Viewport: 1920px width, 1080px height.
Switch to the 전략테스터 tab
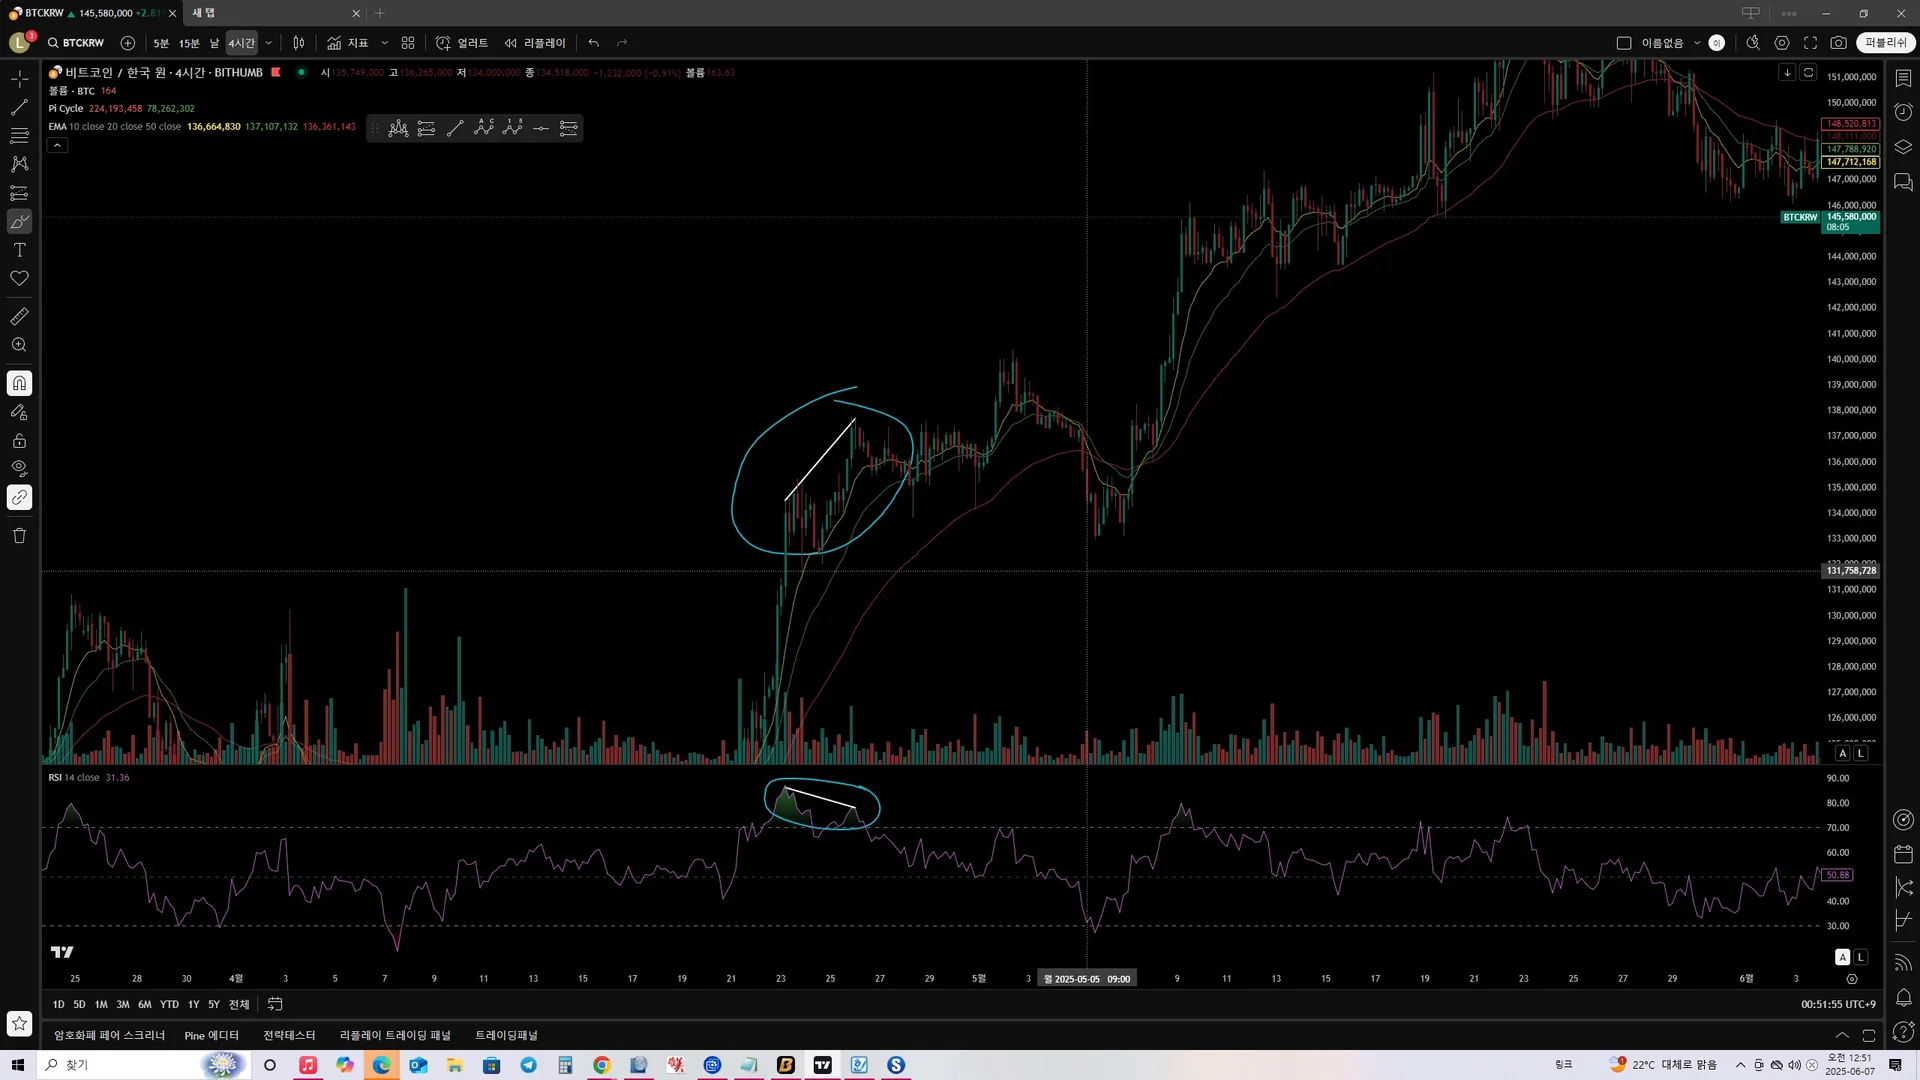(289, 1035)
